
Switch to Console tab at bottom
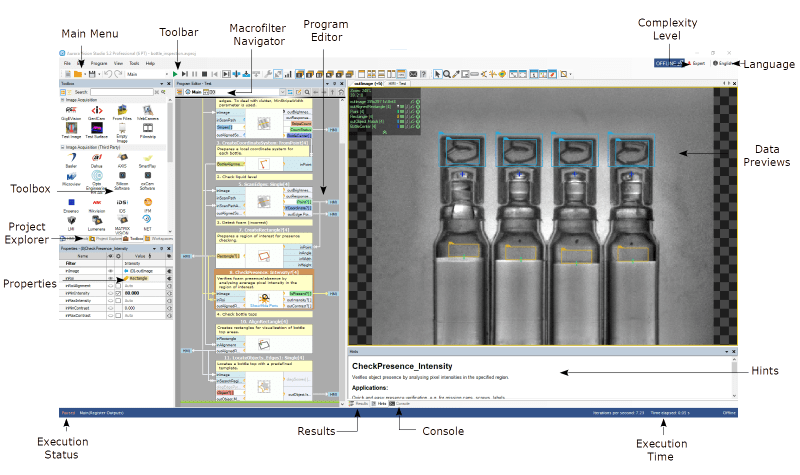pyautogui.click(x=401, y=404)
